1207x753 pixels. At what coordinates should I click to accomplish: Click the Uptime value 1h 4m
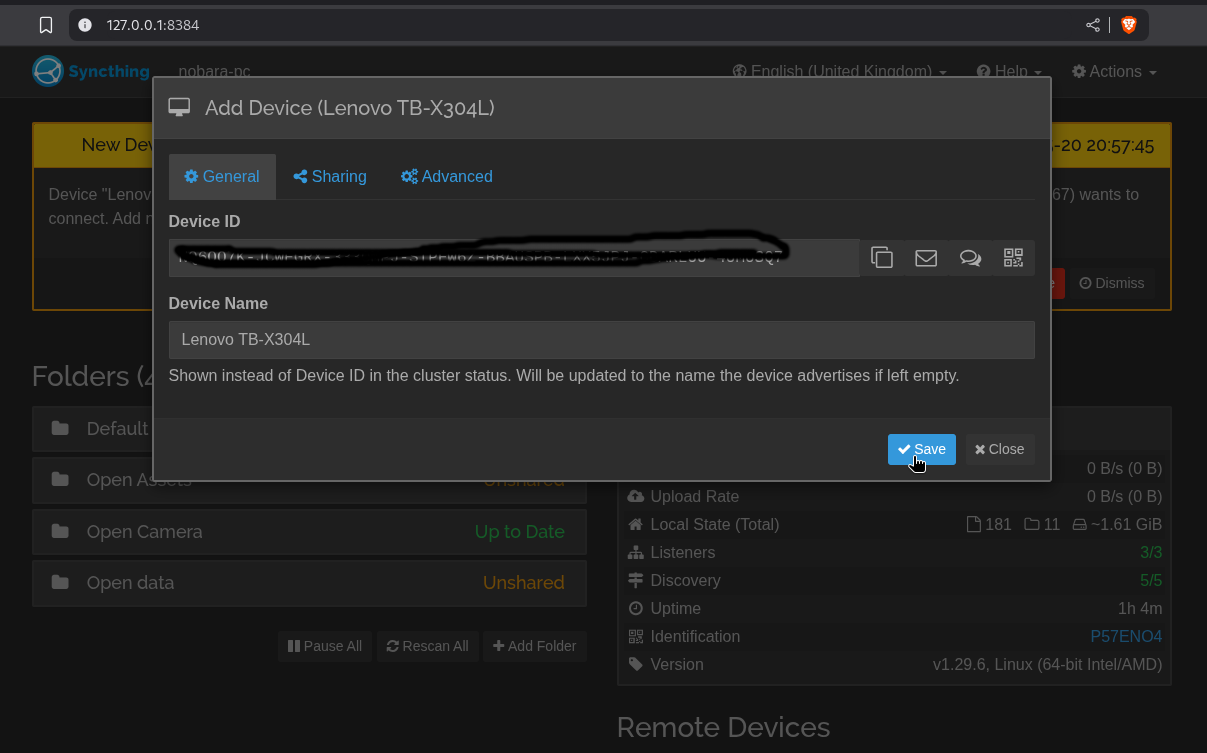1140,608
